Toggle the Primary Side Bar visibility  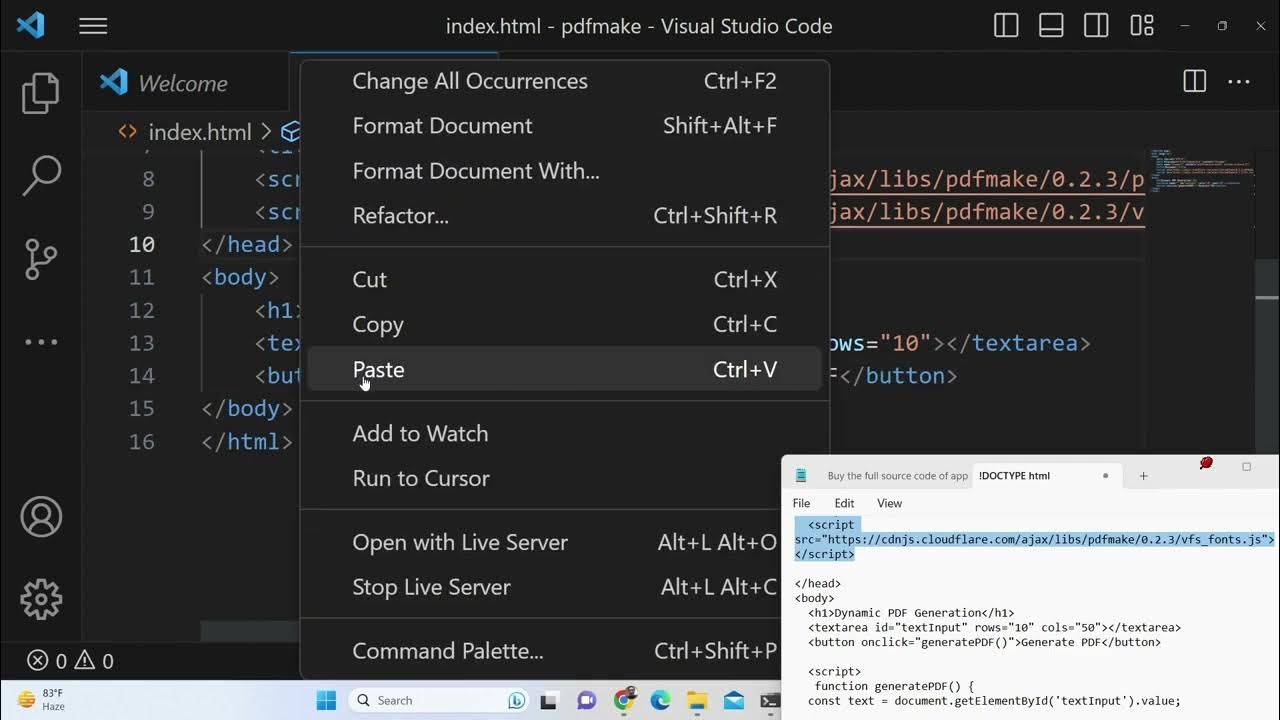pos(1006,26)
